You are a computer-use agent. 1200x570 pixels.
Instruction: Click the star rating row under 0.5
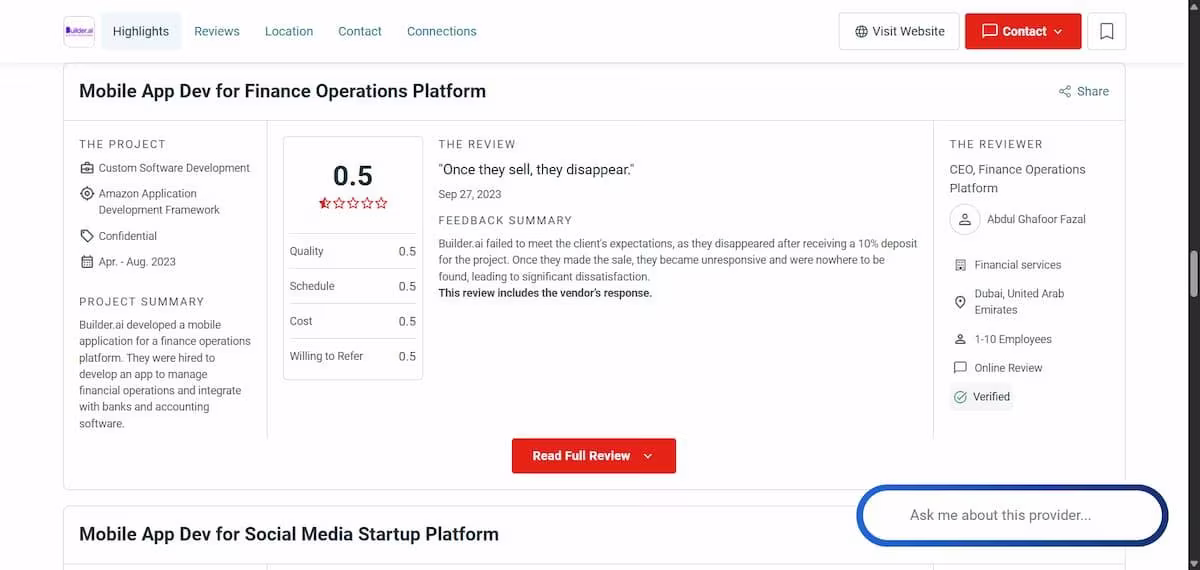point(353,203)
